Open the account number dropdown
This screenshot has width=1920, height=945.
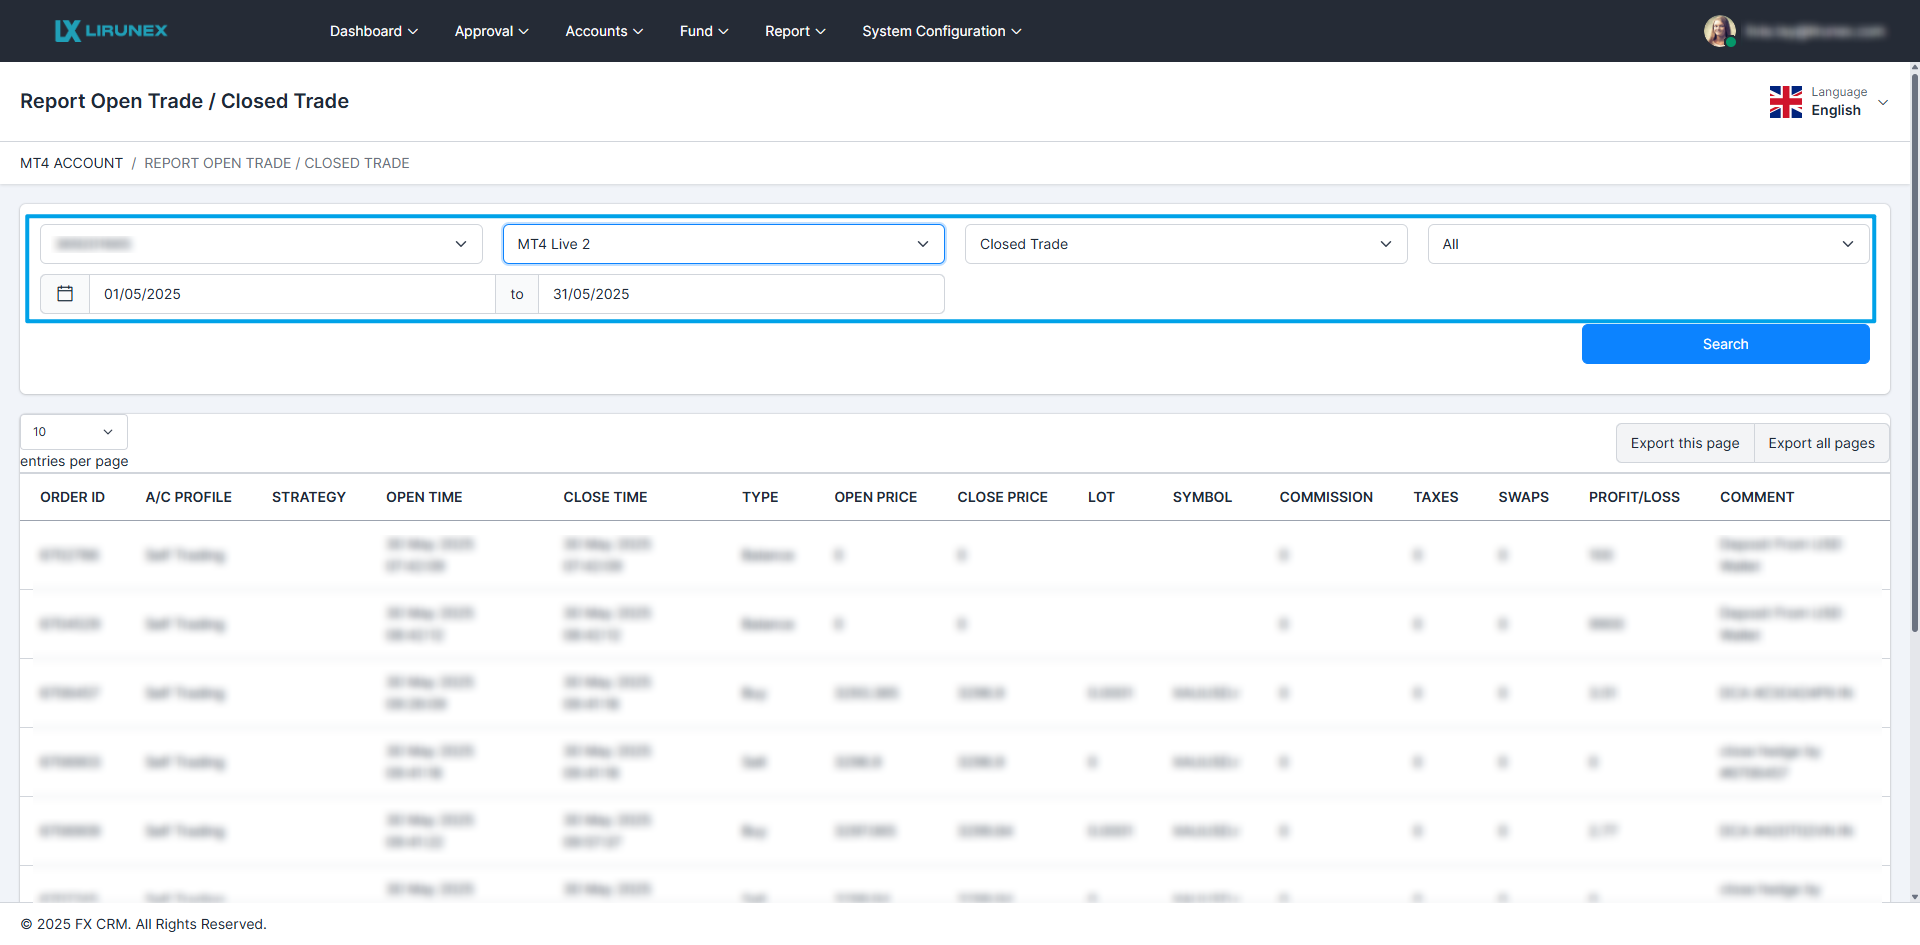click(x=261, y=244)
